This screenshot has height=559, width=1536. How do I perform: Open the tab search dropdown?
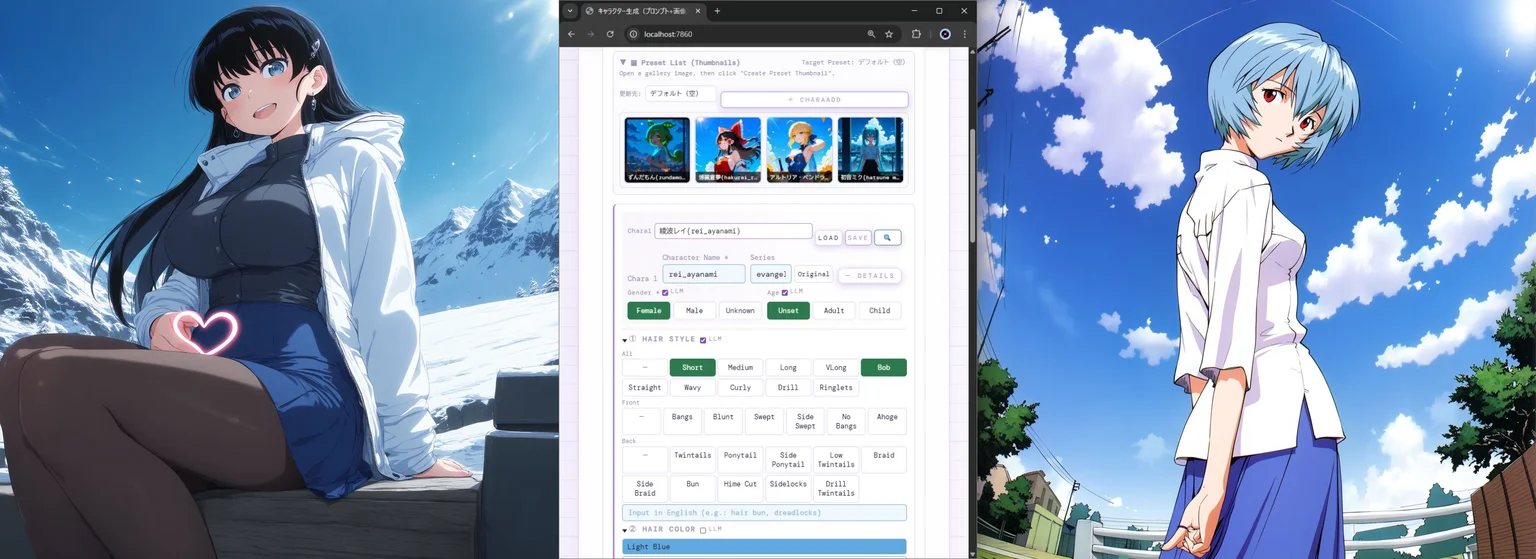click(570, 11)
